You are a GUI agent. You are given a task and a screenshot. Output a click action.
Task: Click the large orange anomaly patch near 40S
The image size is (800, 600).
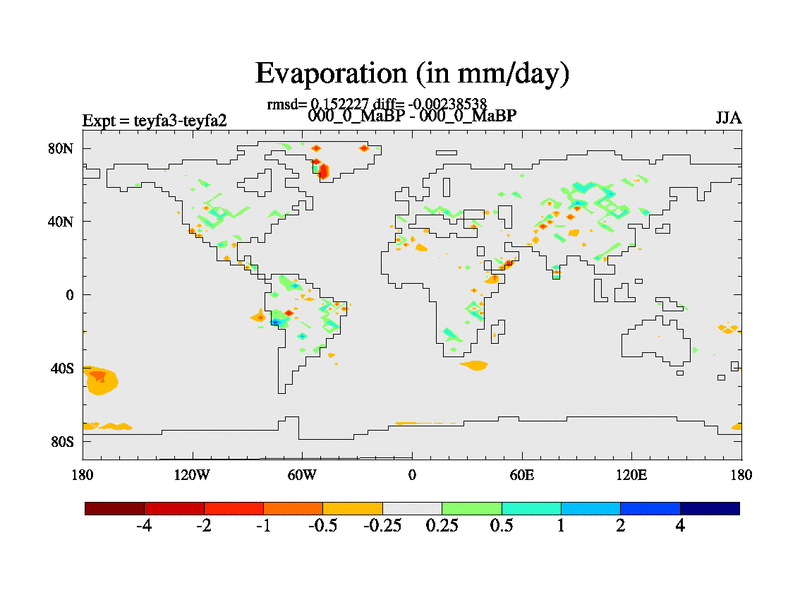pyautogui.click(x=102, y=380)
